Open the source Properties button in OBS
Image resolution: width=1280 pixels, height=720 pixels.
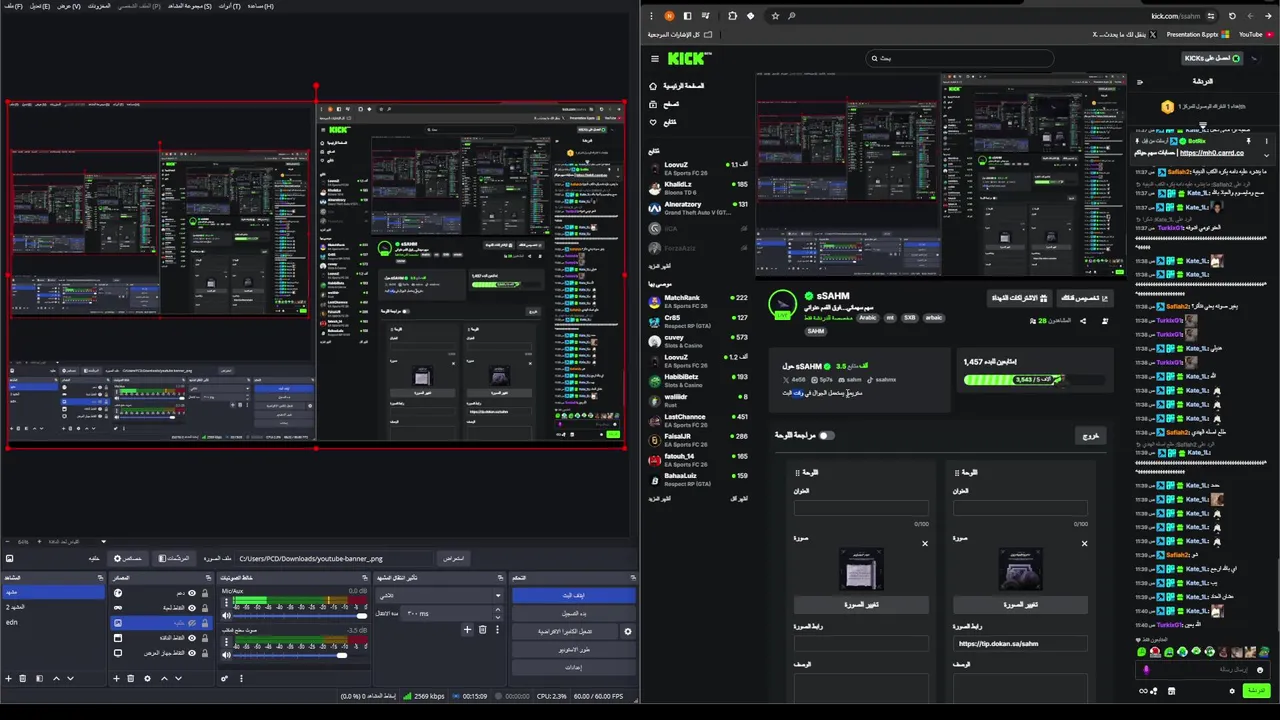point(128,558)
